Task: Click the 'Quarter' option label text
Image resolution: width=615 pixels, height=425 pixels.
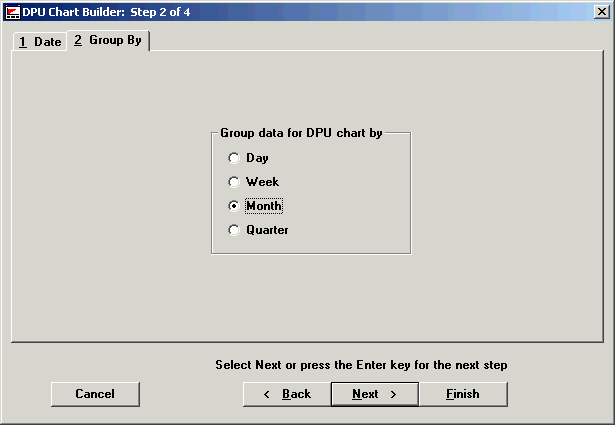Action: click(x=267, y=230)
